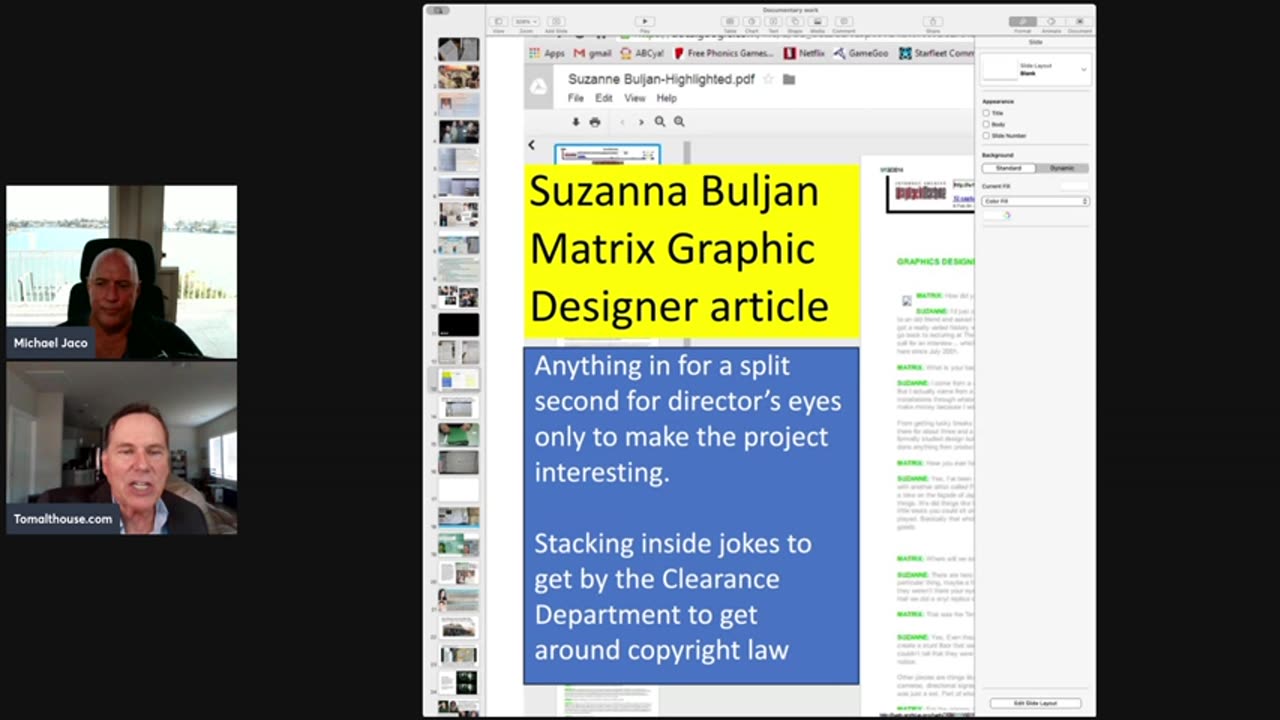Click the Current Fill swatch
This screenshot has width=1280, height=720.
pos(1074,186)
